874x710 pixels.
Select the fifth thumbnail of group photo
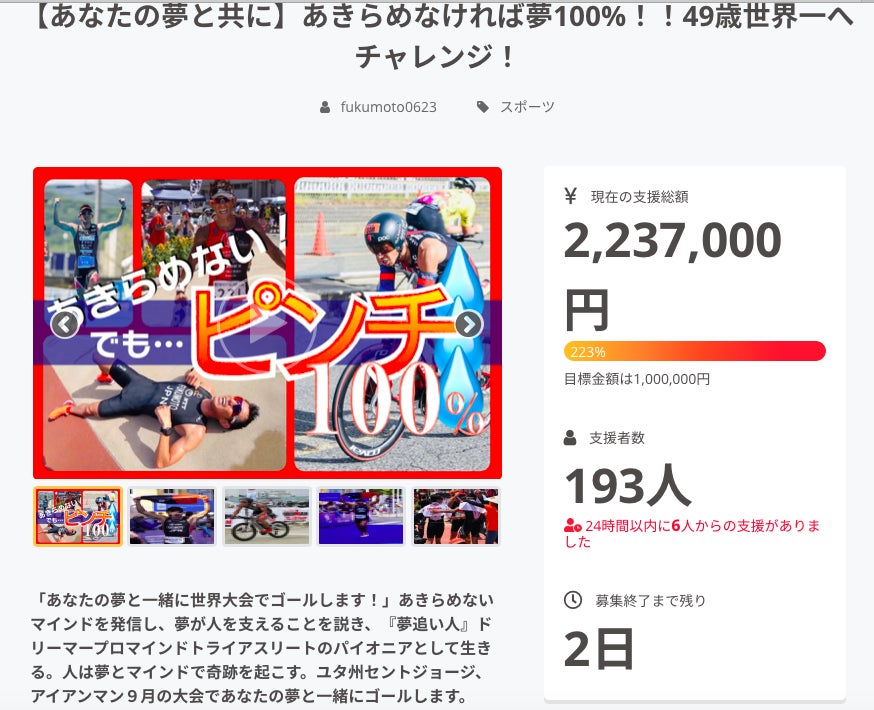(456, 516)
